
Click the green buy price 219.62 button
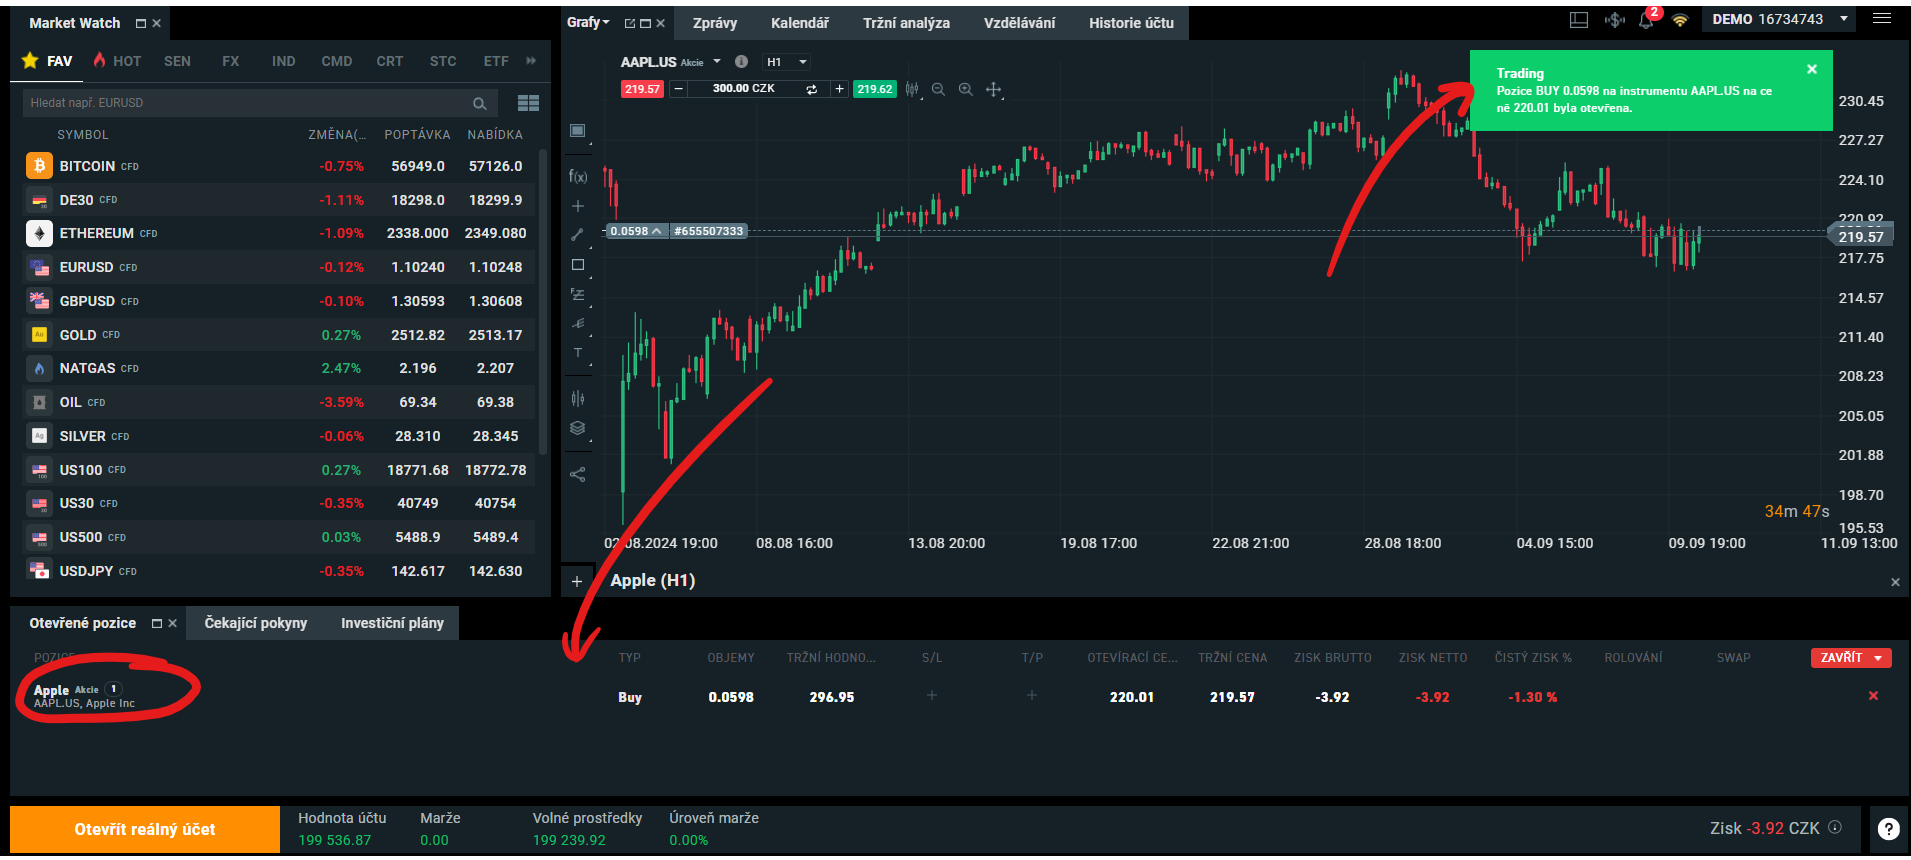click(874, 89)
